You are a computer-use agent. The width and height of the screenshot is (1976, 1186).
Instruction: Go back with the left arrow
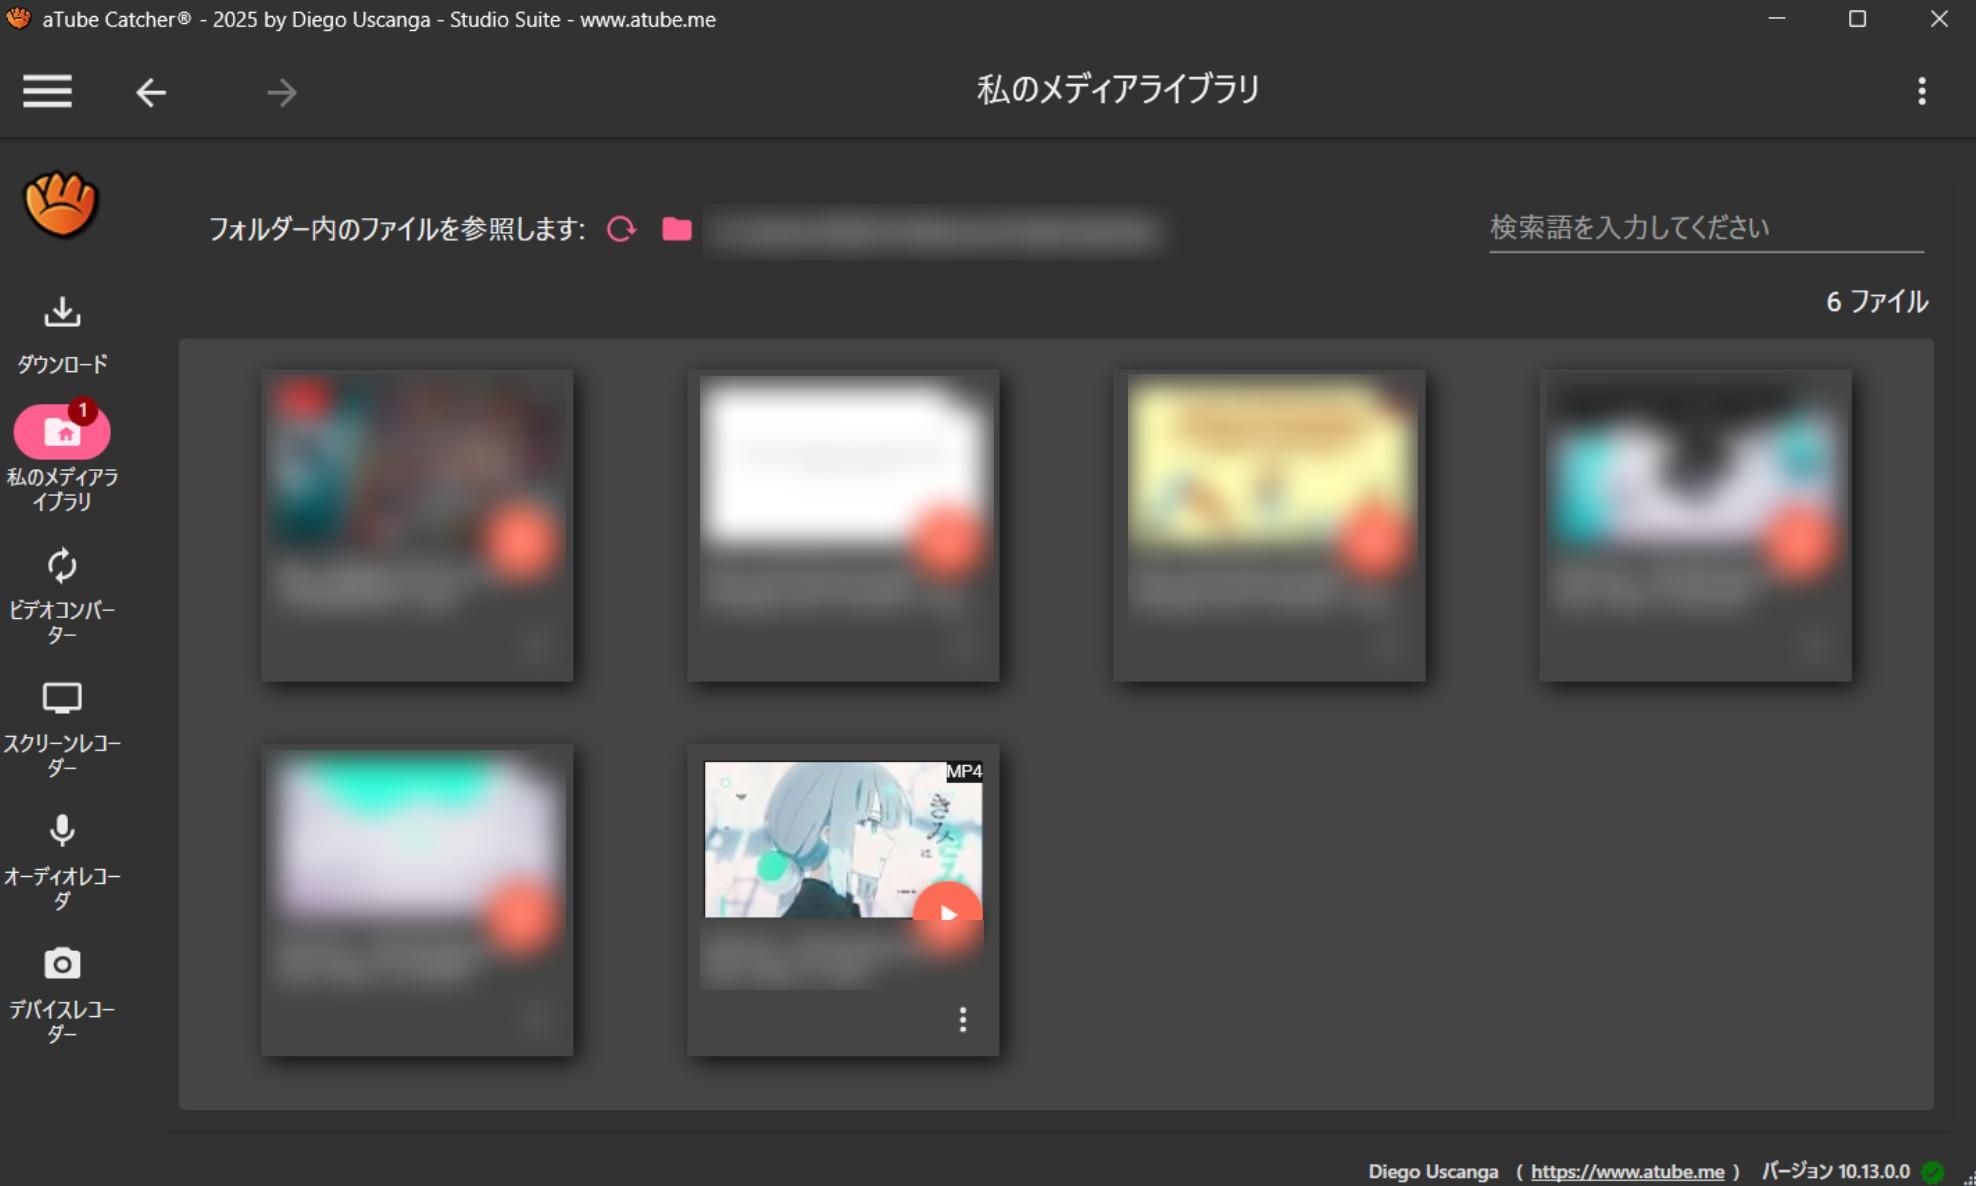(151, 92)
